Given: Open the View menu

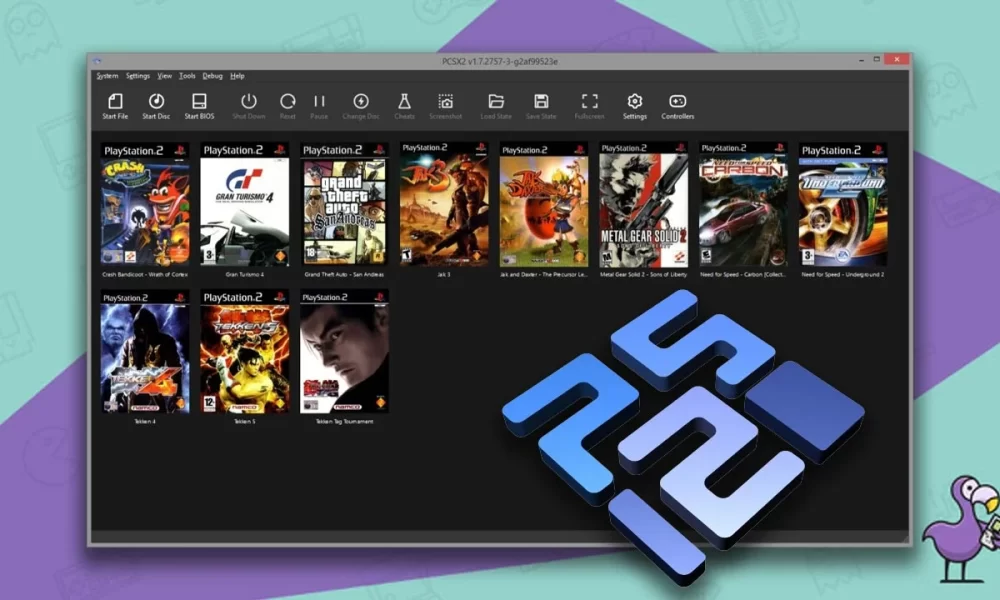Looking at the screenshot, I should pos(165,76).
